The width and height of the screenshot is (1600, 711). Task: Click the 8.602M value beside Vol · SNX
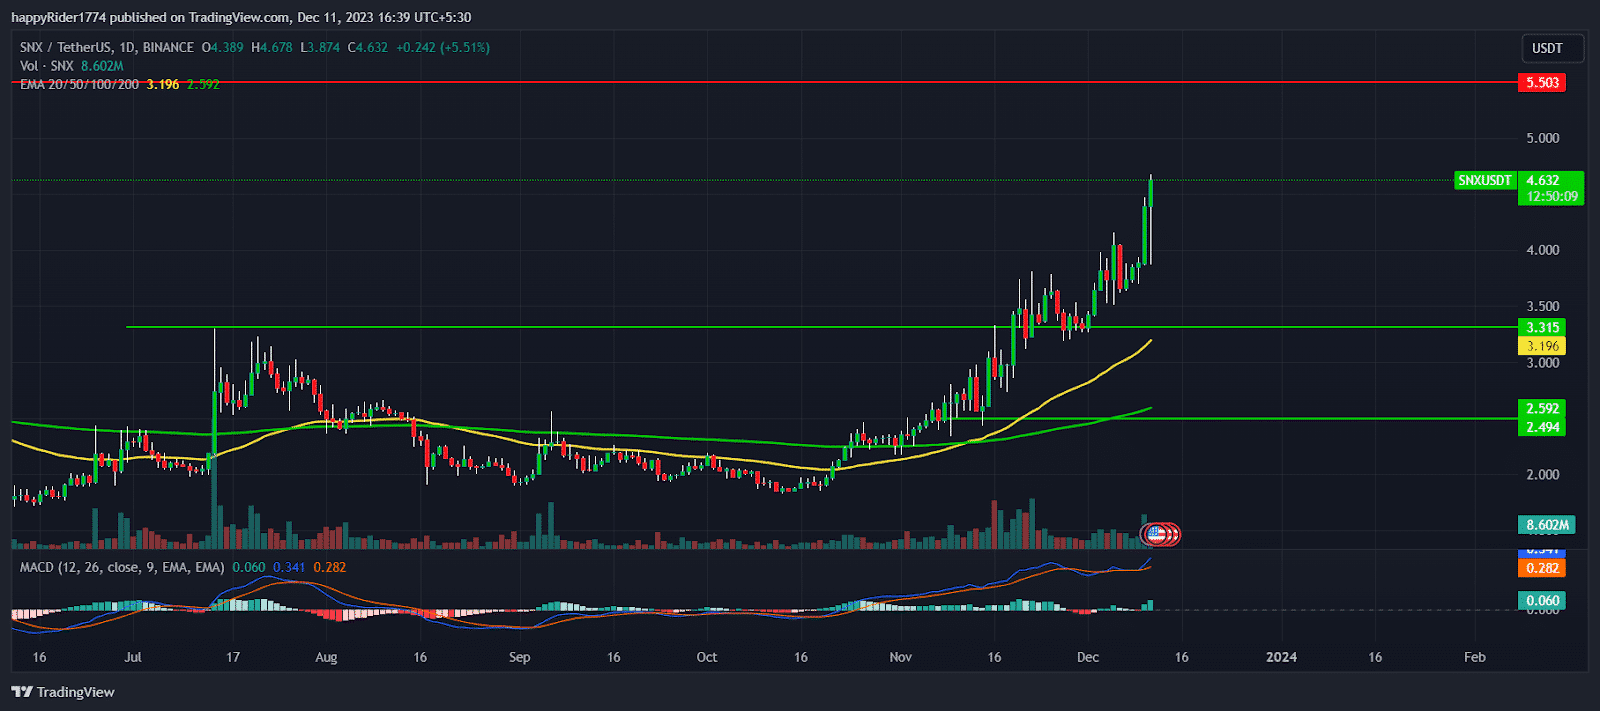102,66
